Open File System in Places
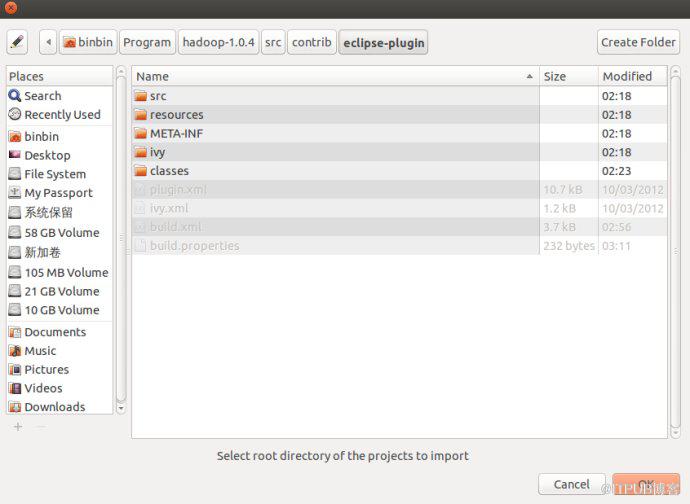 (60, 174)
